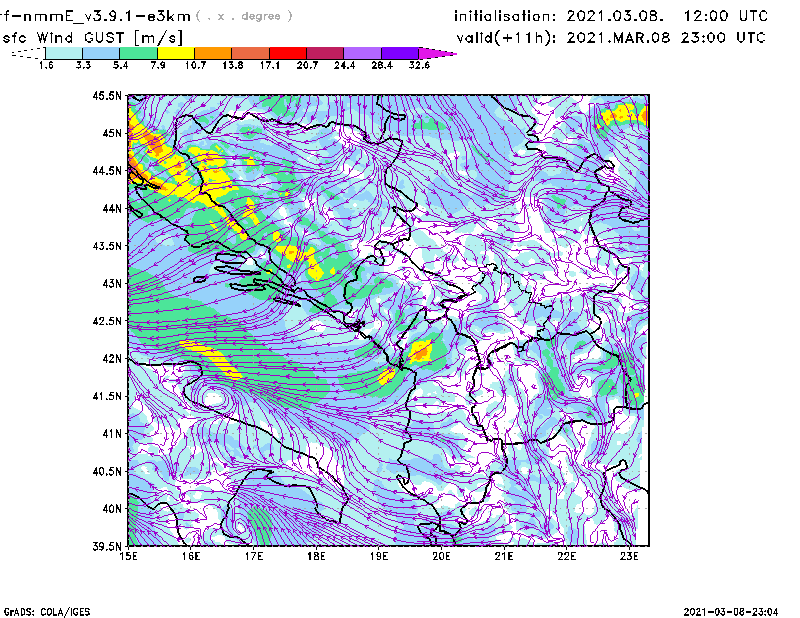
Task: Click the '45.5N' latitude label
Action: [107, 95]
